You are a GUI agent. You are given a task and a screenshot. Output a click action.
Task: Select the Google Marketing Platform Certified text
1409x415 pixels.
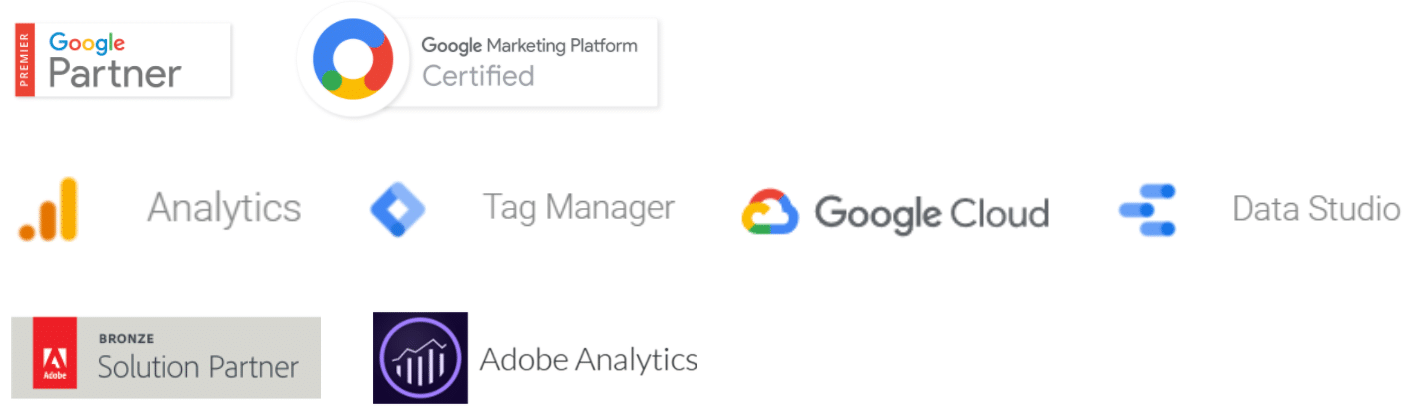point(529,60)
